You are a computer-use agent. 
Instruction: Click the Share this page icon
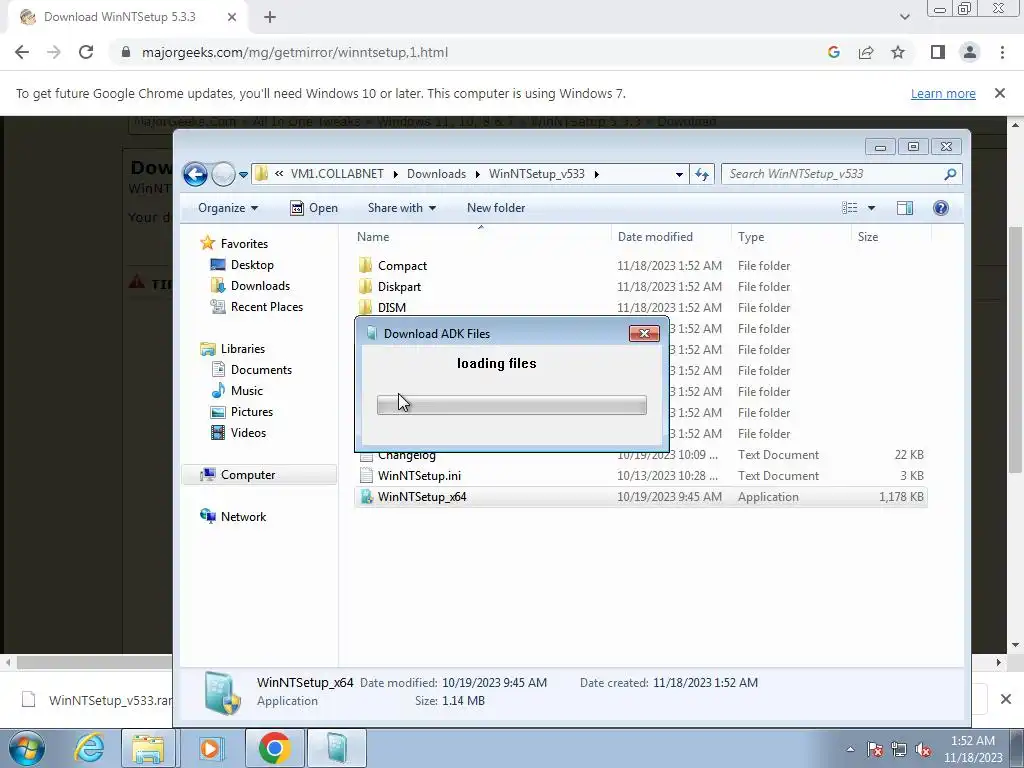click(866, 52)
